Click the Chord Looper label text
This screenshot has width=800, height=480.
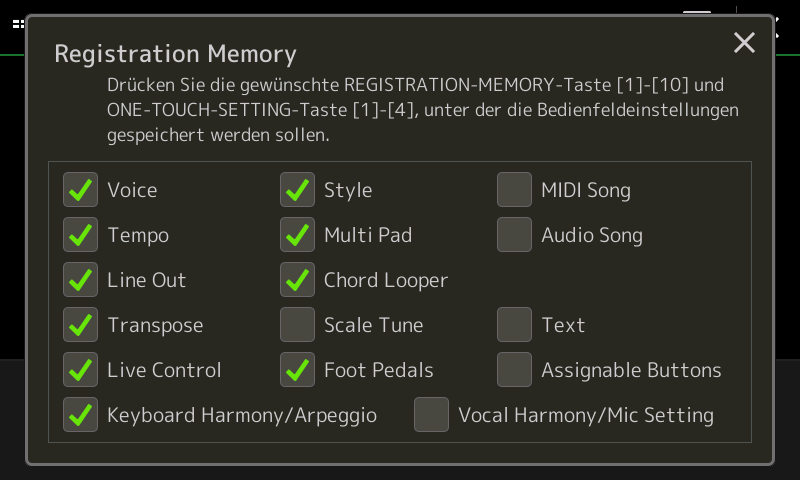pyautogui.click(x=386, y=281)
